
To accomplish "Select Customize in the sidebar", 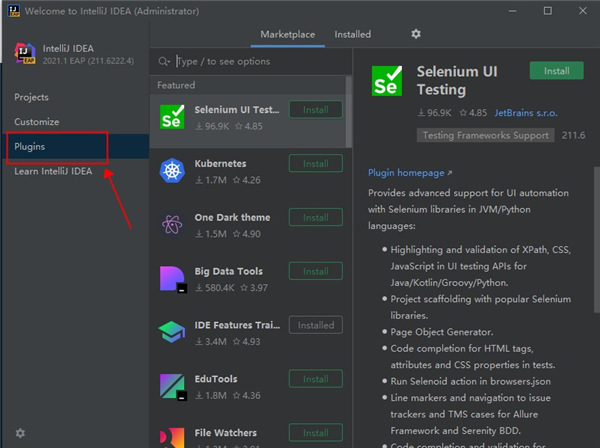I will [38, 122].
